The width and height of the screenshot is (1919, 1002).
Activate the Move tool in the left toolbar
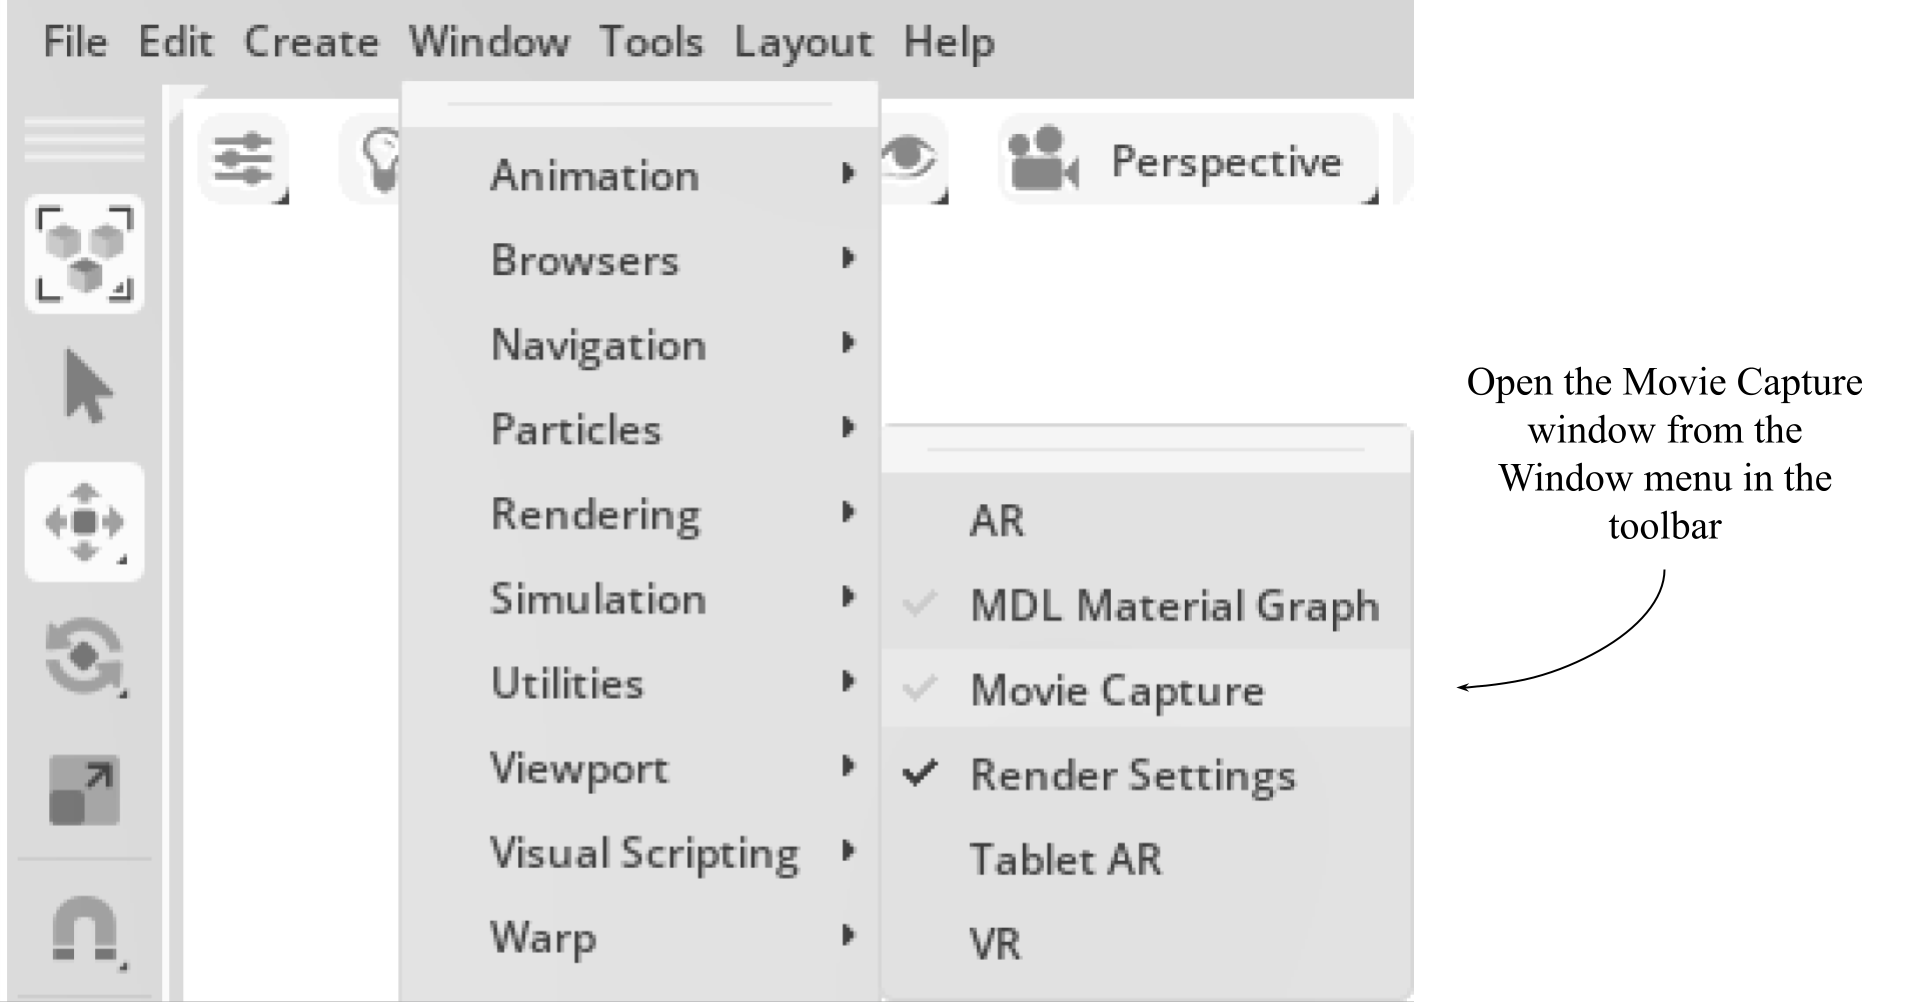(x=85, y=520)
